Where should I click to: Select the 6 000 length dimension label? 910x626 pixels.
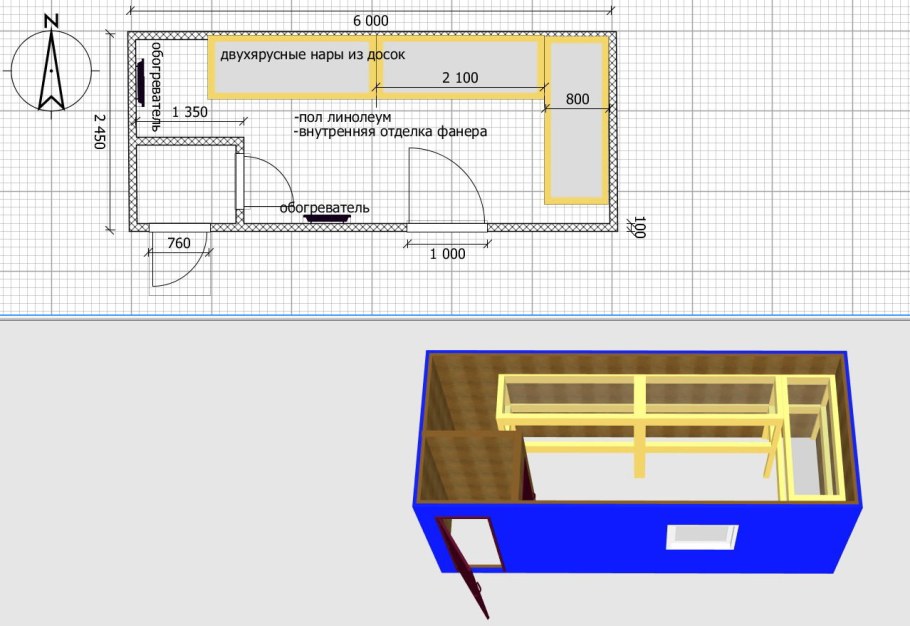point(371,20)
